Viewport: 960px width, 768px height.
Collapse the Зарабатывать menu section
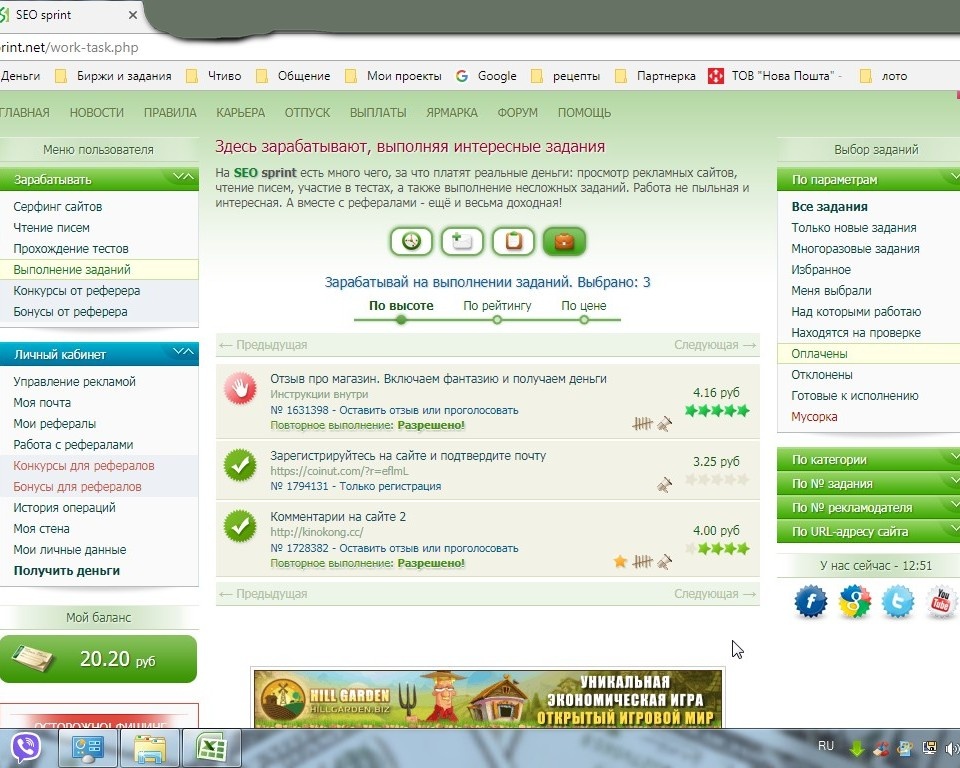coord(183,178)
